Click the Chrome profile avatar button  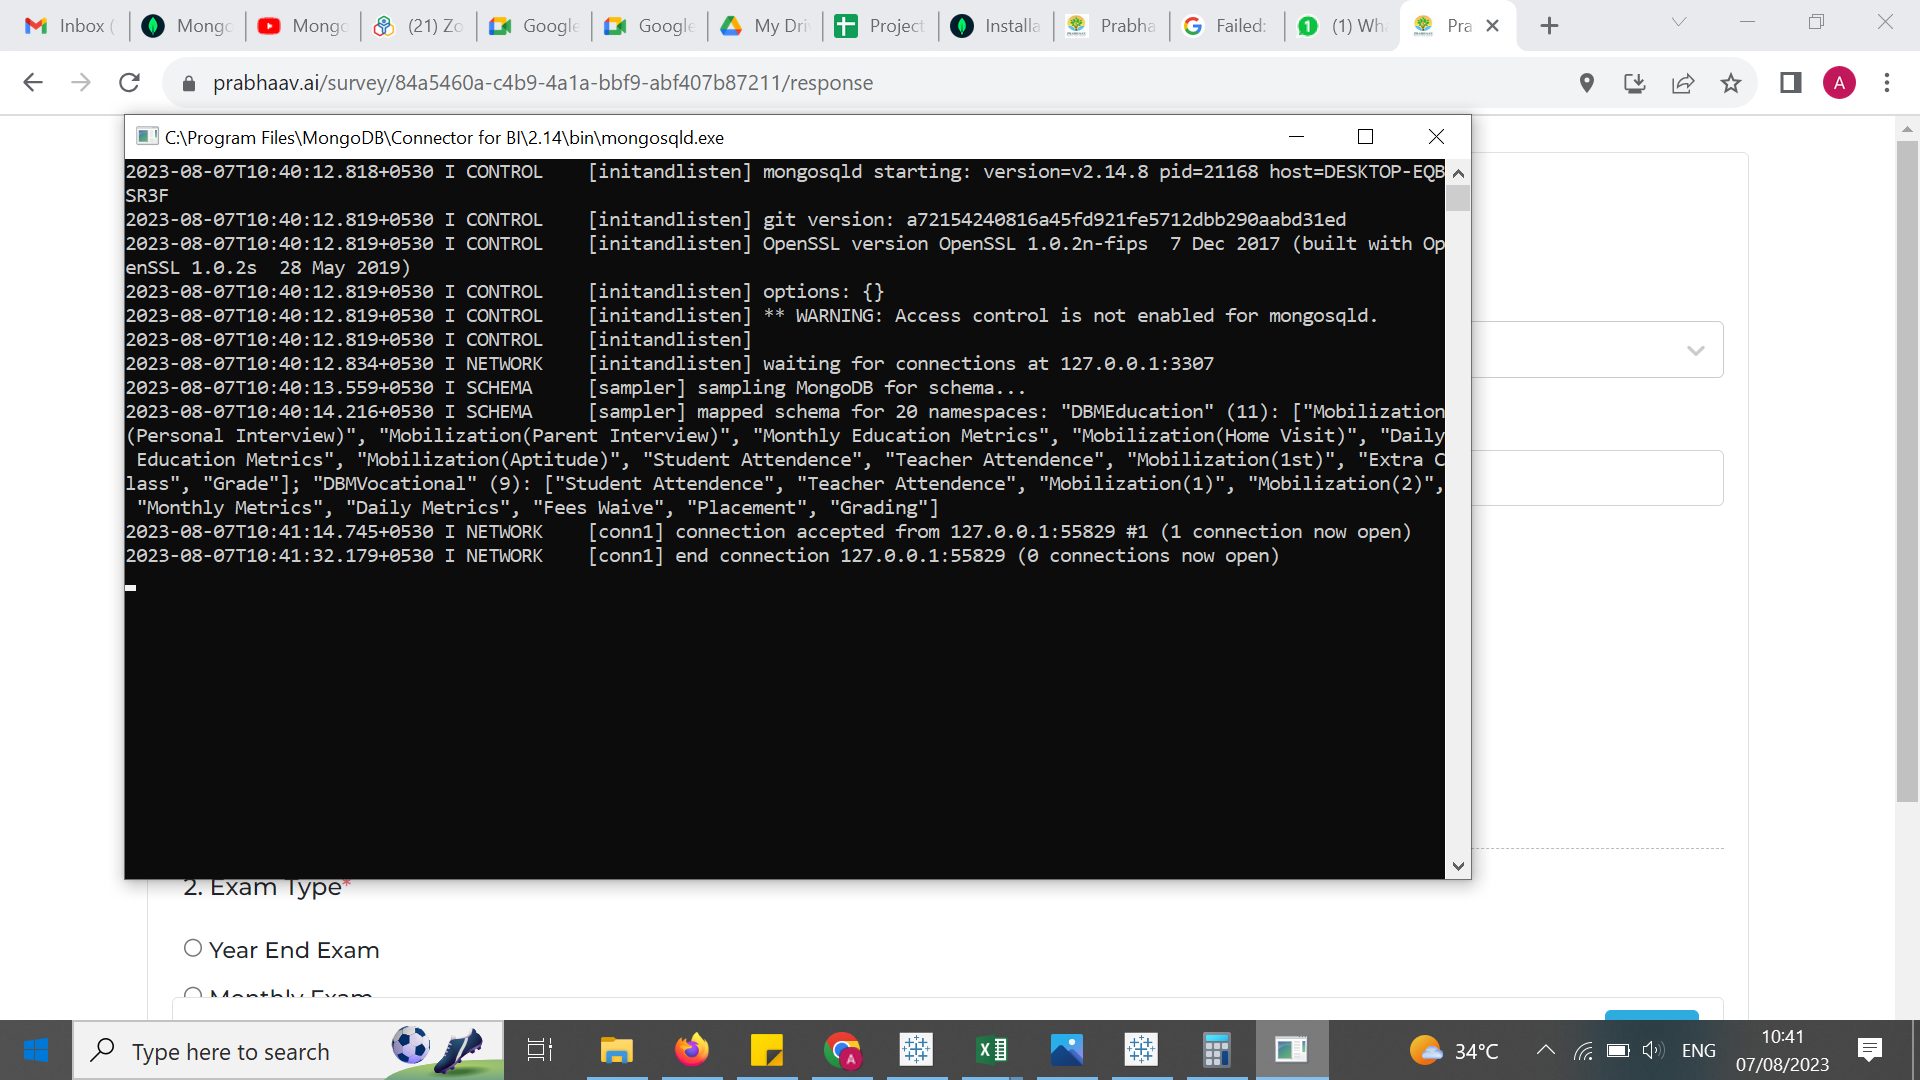1839,83
